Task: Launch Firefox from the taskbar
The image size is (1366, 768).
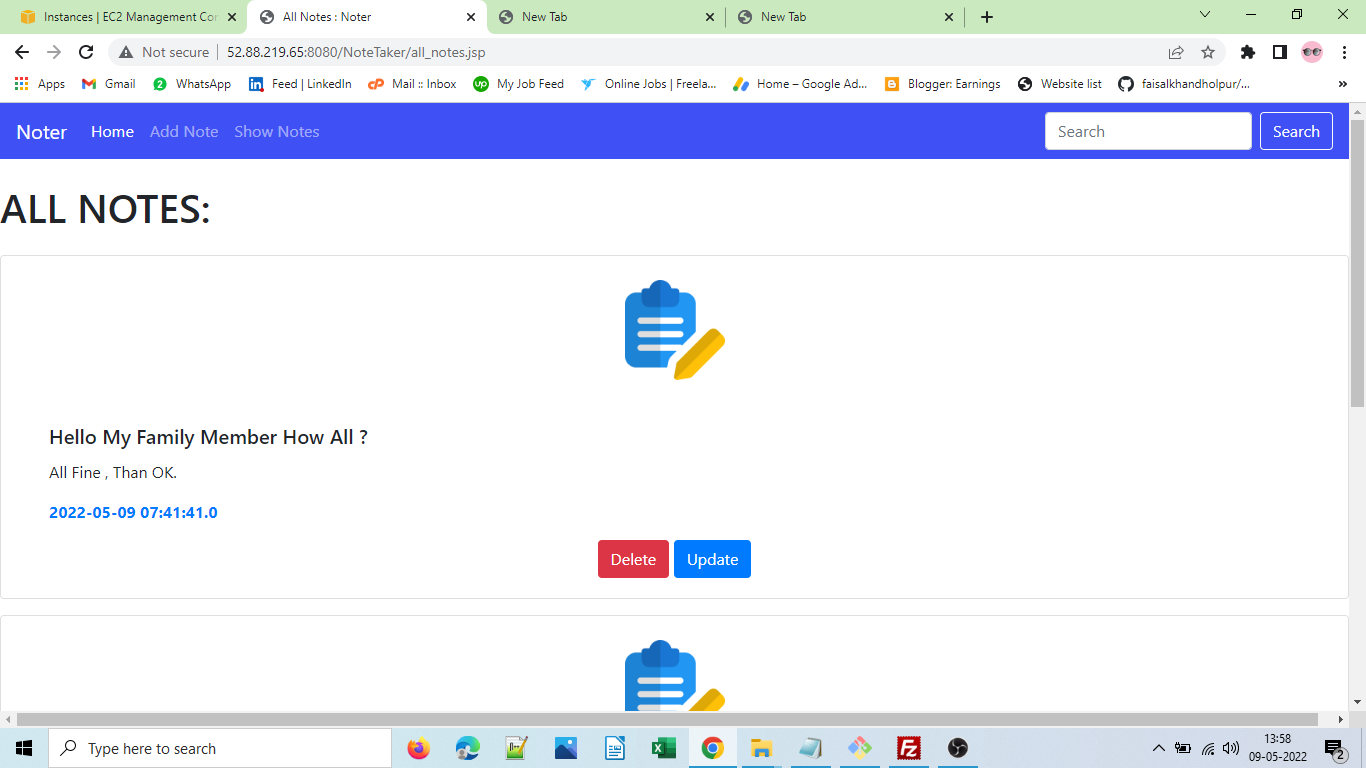Action: [x=419, y=748]
